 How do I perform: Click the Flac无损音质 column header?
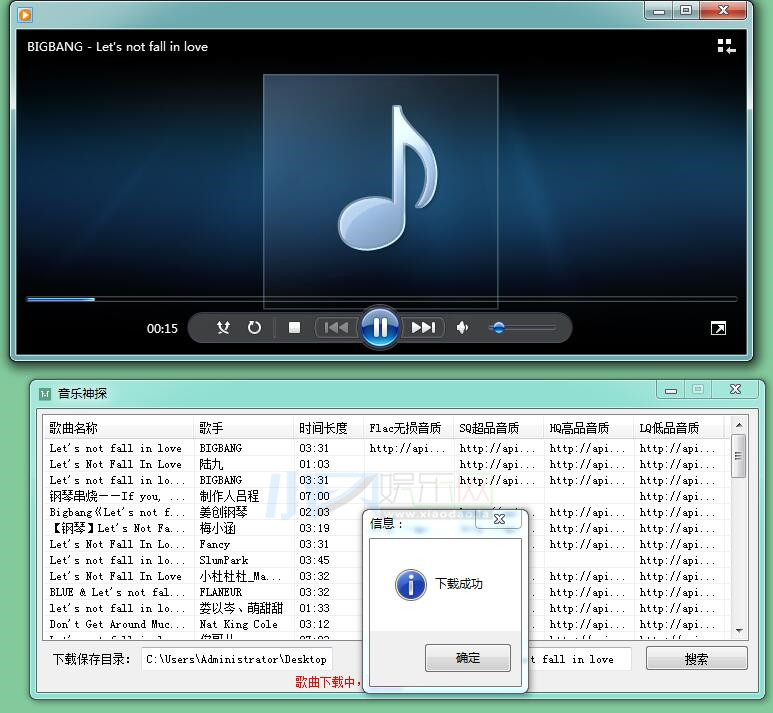pyautogui.click(x=408, y=428)
